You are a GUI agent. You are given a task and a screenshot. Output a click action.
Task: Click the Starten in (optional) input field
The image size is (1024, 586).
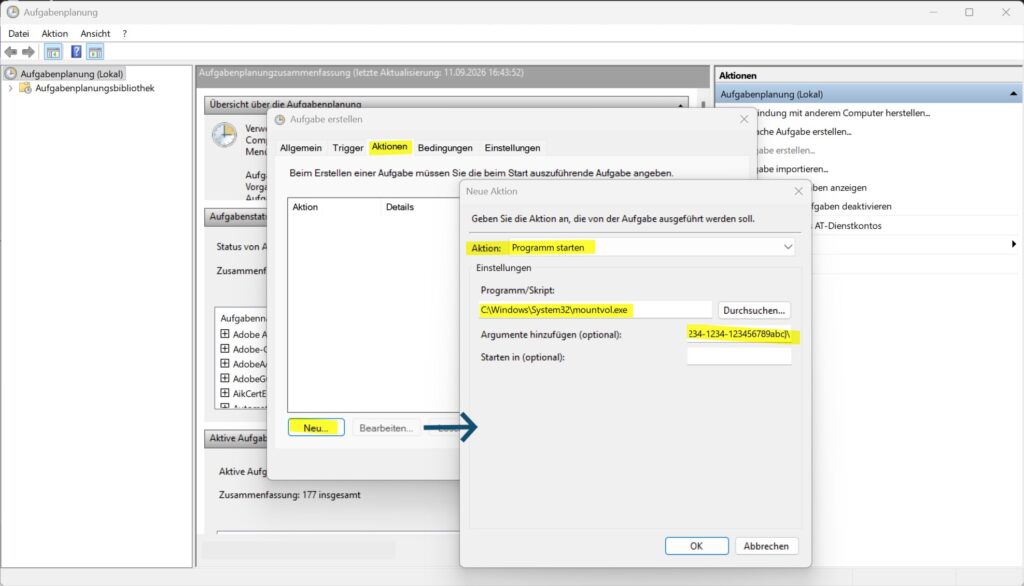[739, 357]
